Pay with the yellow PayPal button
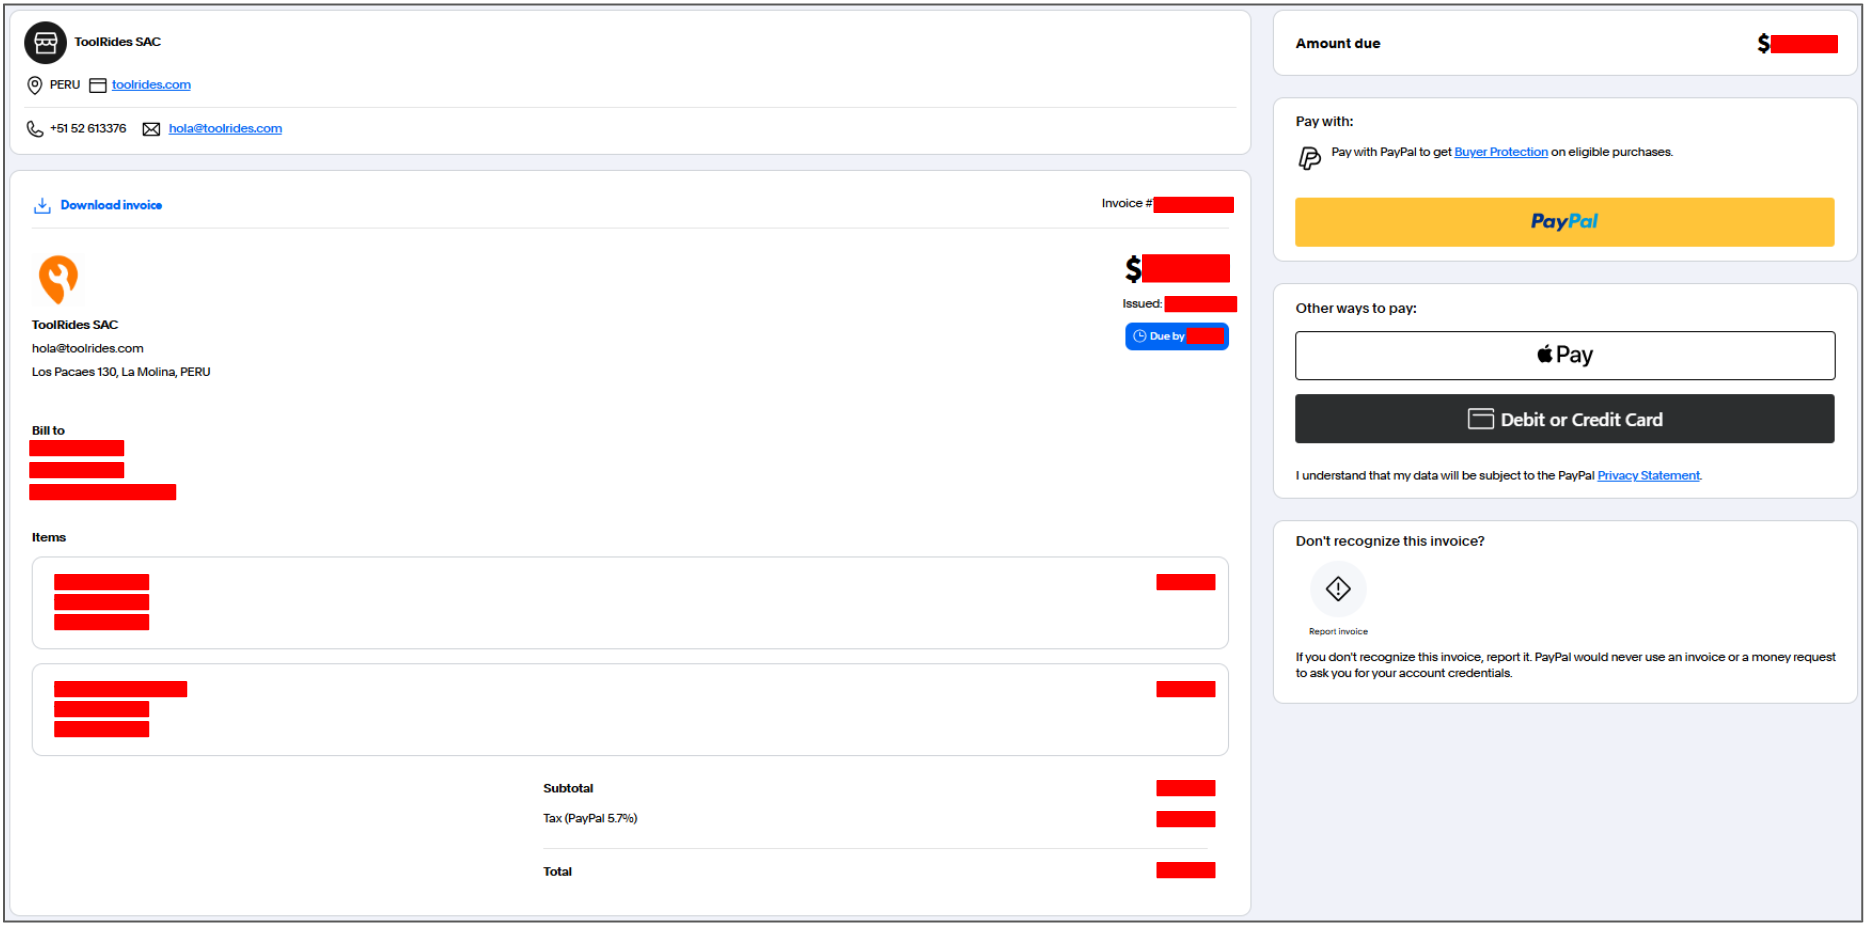The height and width of the screenshot is (925, 1865). pyautogui.click(x=1564, y=222)
